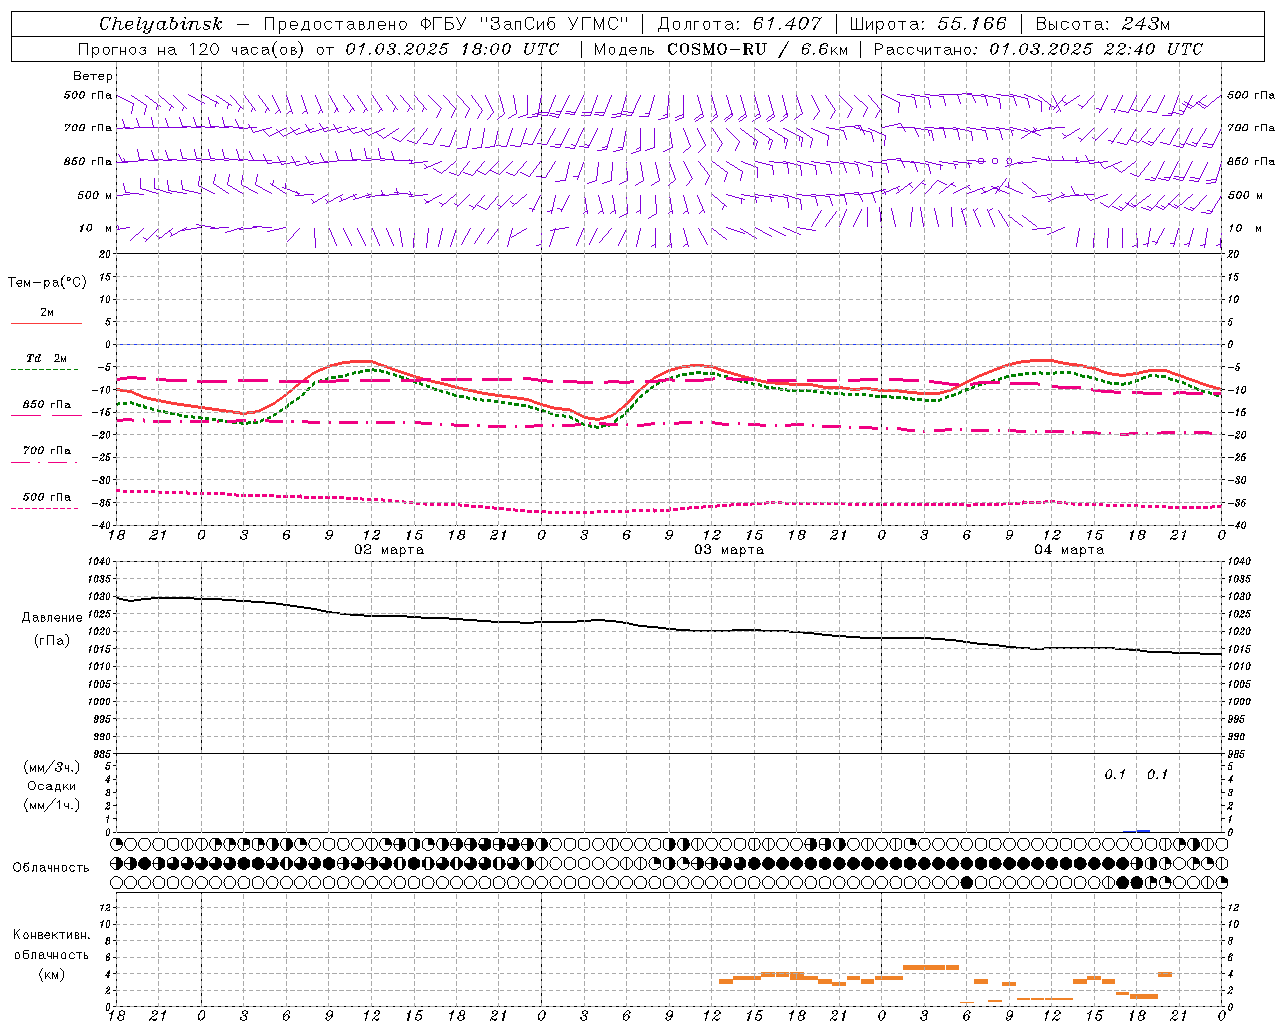Click the 'Осадки' precipitation label

click(52, 786)
